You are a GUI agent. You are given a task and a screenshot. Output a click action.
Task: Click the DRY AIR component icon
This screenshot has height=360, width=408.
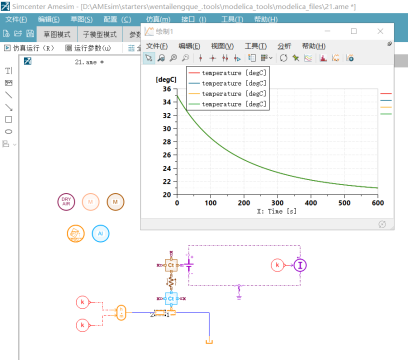click(66, 202)
